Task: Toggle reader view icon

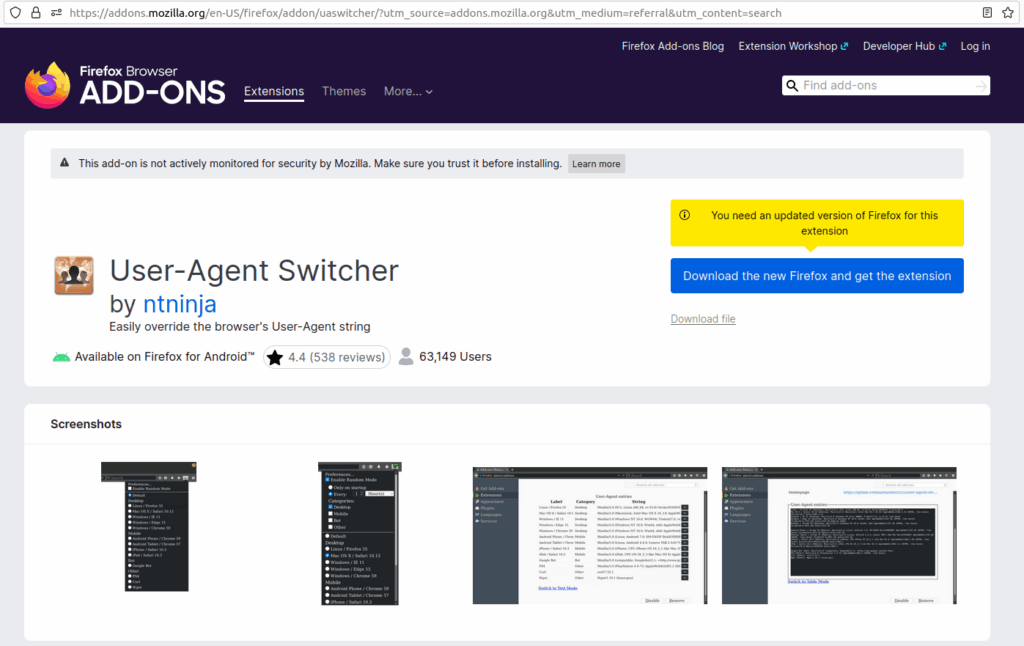Action: [x=987, y=12]
